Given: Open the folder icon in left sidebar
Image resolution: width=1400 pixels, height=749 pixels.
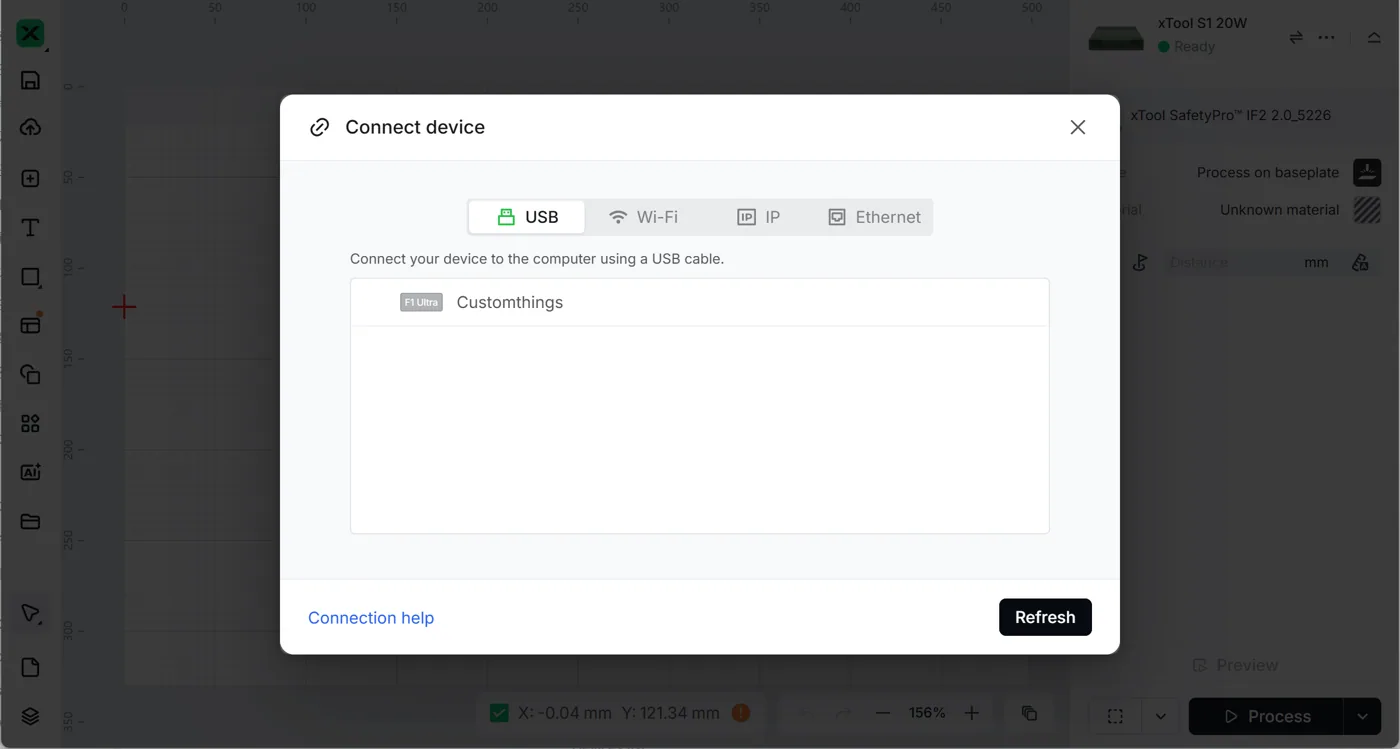Looking at the screenshot, I should click(30, 521).
